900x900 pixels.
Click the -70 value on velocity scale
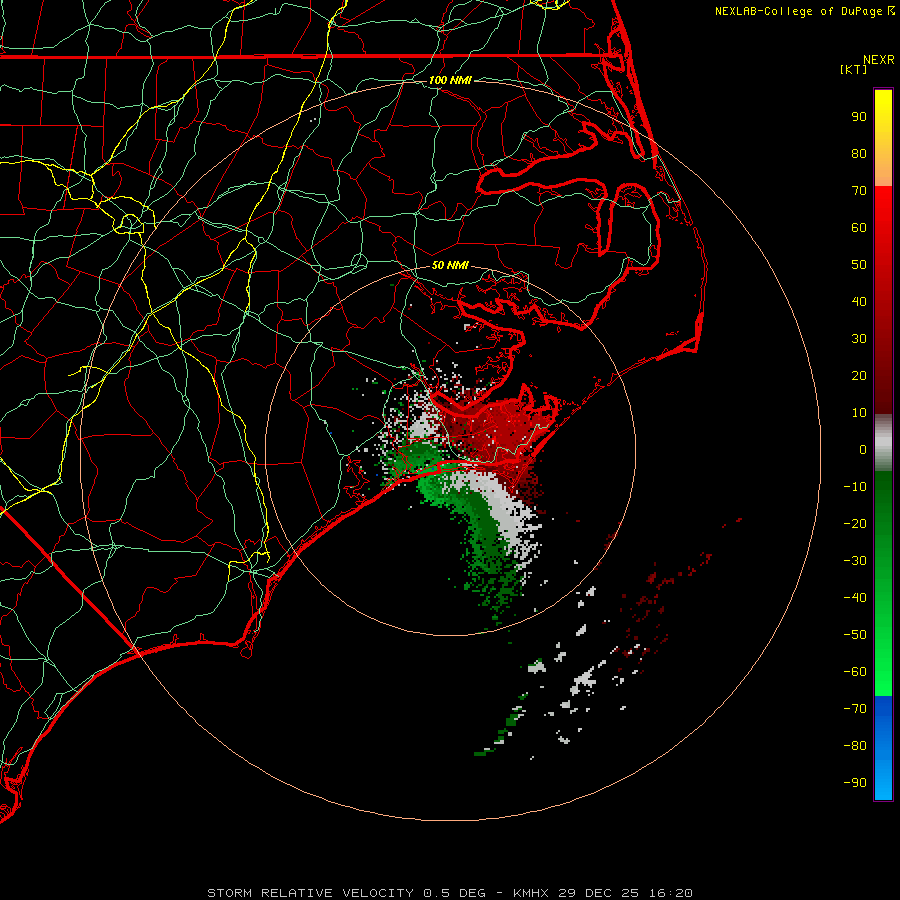pos(855,709)
